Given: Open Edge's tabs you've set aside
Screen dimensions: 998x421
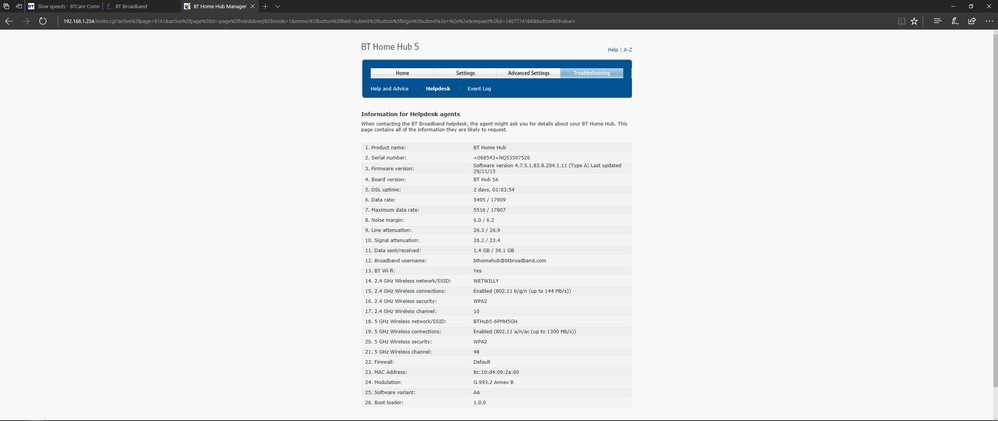Looking at the screenshot, I should [6, 6].
